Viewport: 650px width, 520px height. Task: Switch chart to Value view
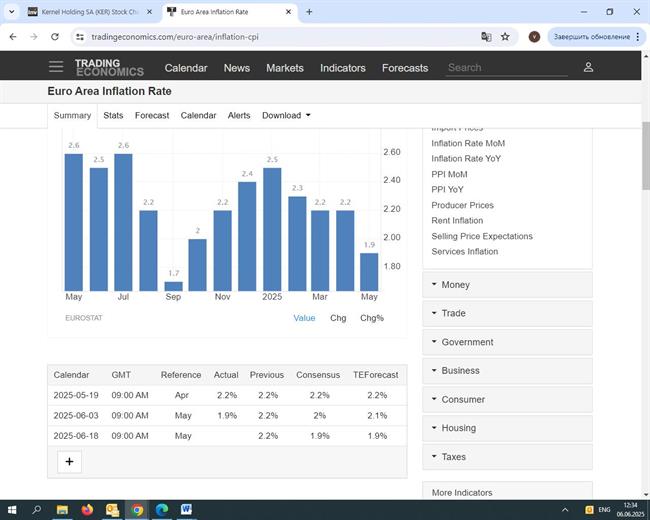304,318
